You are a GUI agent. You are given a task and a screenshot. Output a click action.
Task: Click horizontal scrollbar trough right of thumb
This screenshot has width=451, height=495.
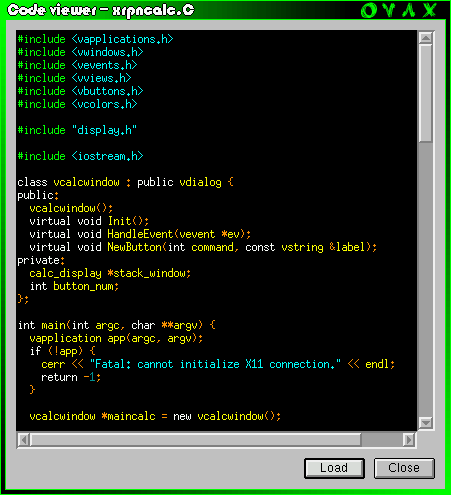pos(382,440)
